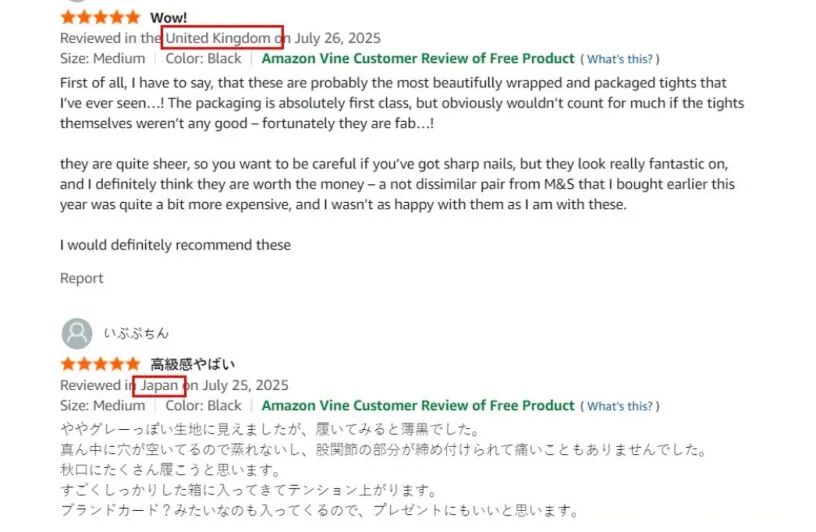Click the "I would definitely recommend these" line
The height and width of the screenshot is (532, 816).
tap(175, 245)
